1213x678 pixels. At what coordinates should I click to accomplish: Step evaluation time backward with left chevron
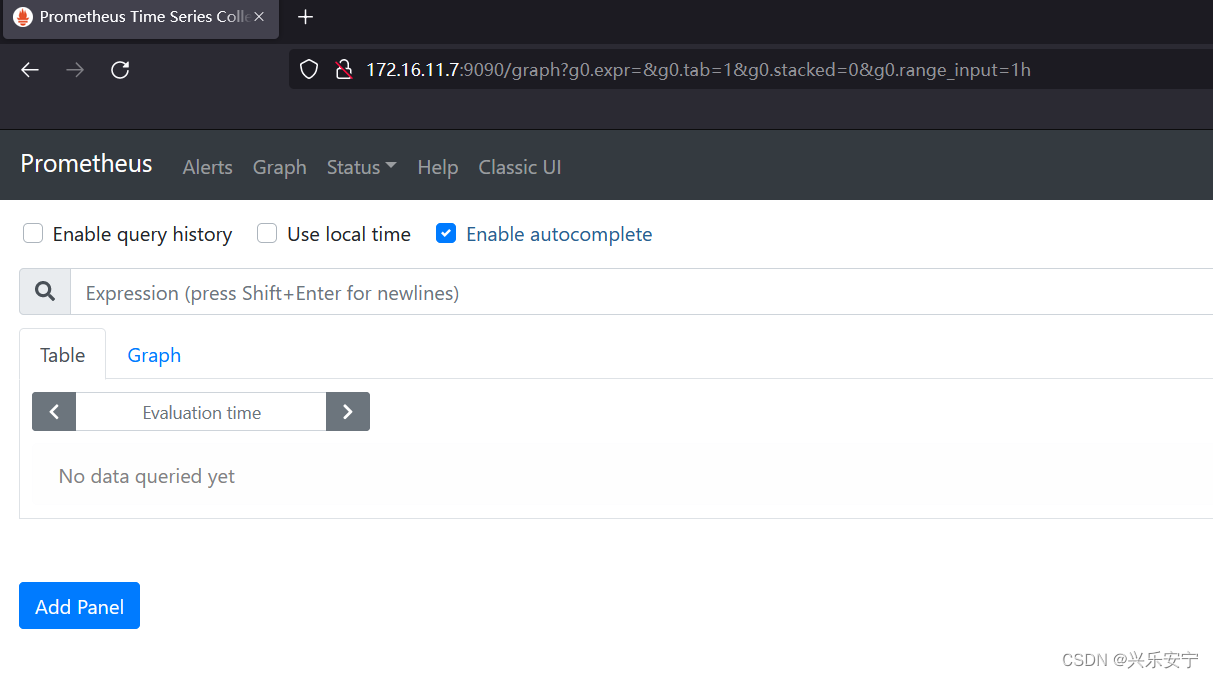54,412
